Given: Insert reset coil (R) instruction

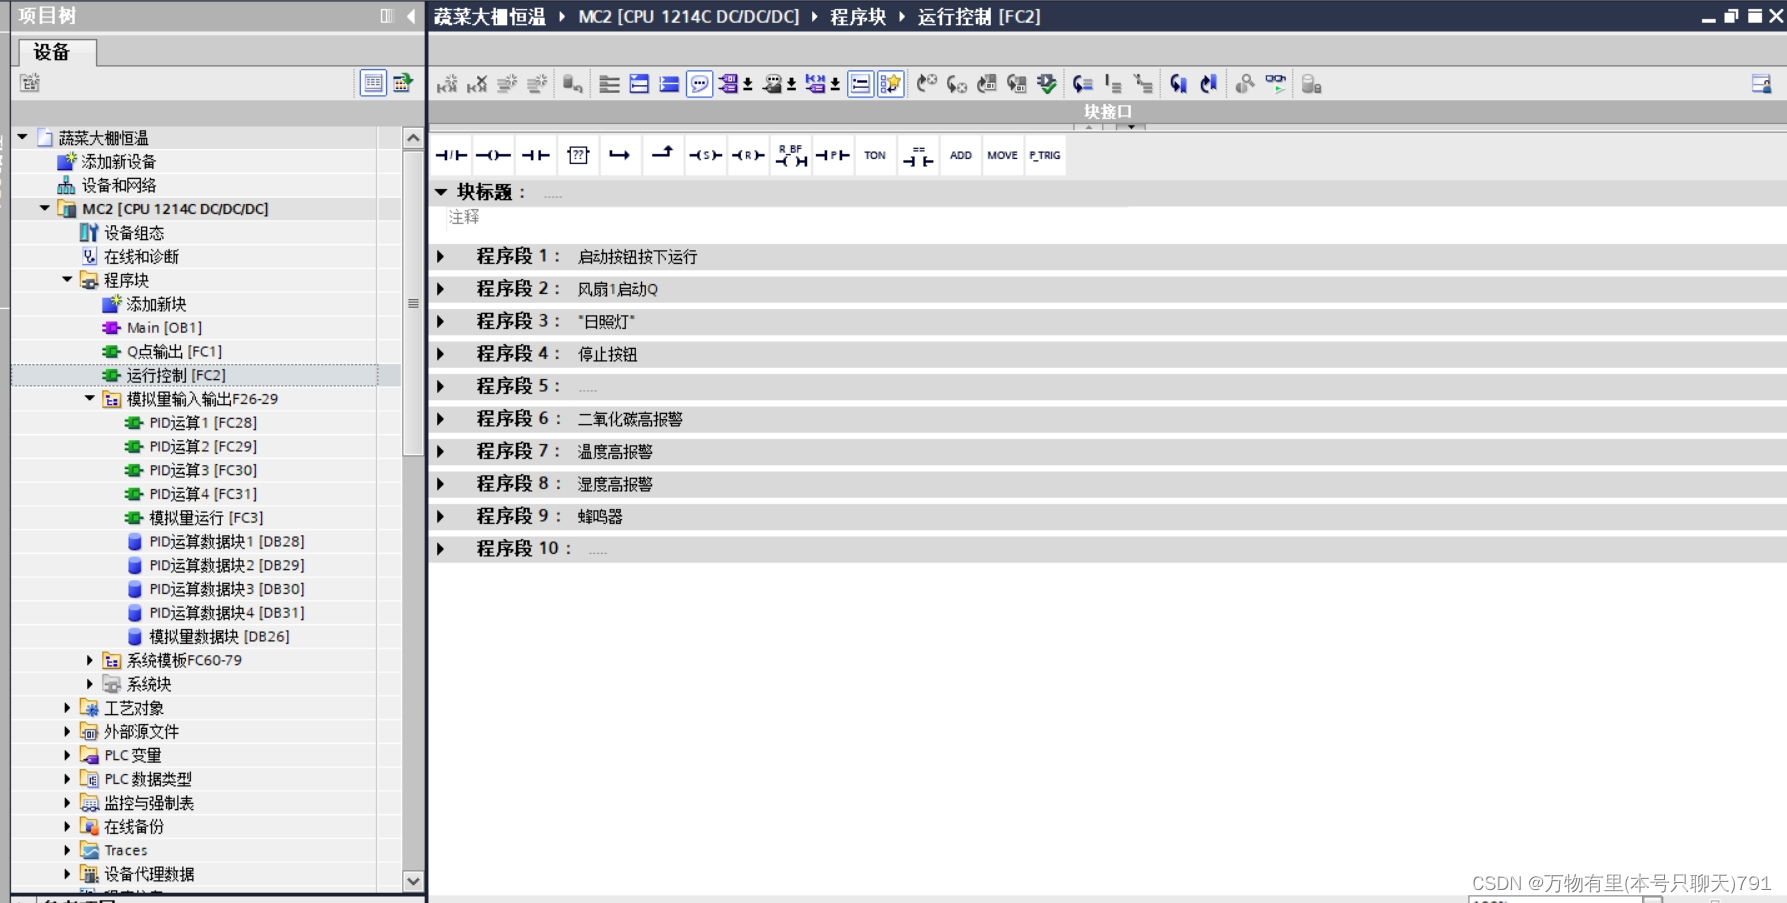Looking at the screenshot, I should 747,155.
